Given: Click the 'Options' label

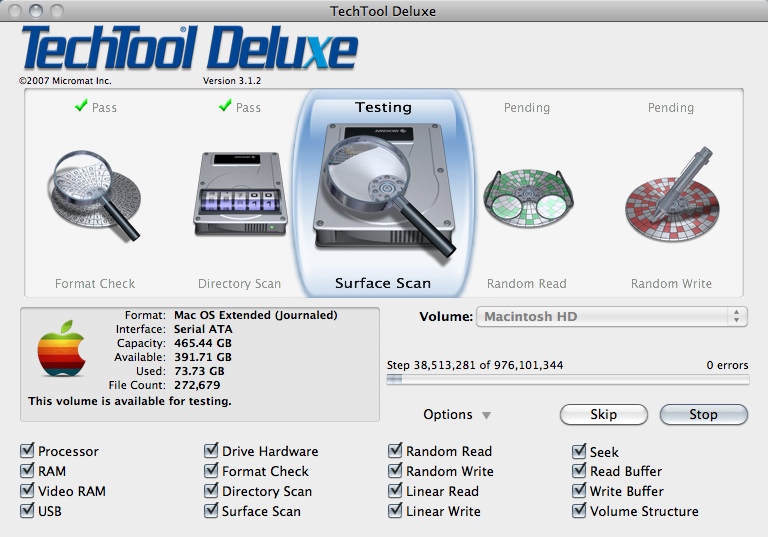Looking at the screenshot, I should click(x=448, y=415).
